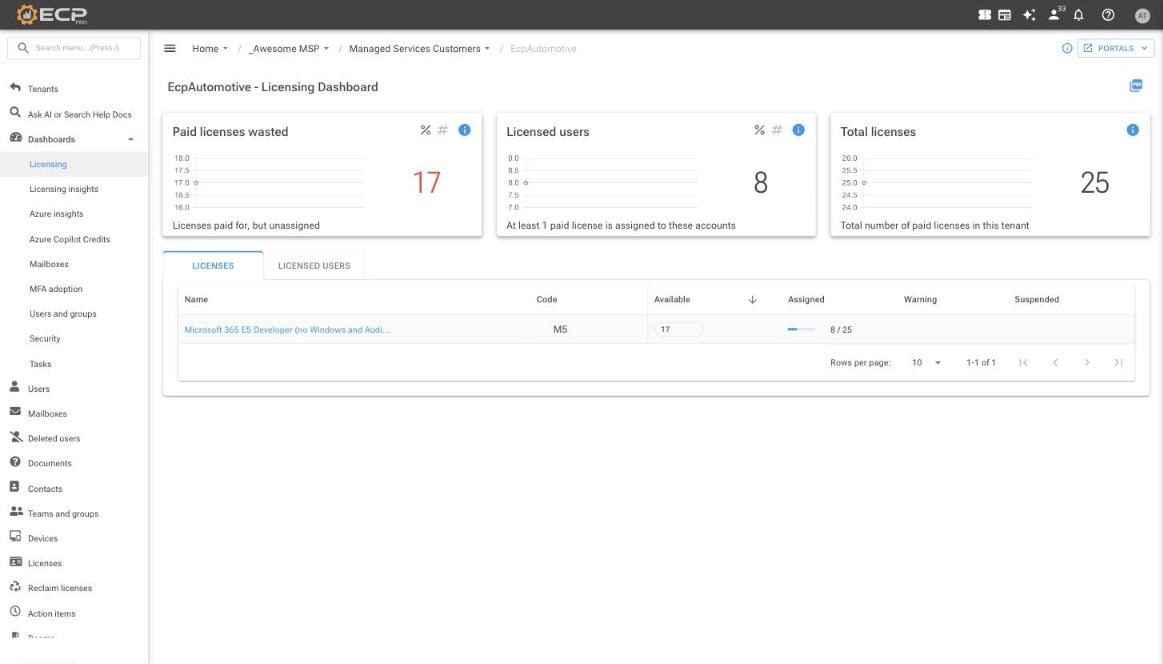The width and height of the screenshot is (1163, 664).
Task: Open the AT user avatar menu
Action: tap(1142, 15)
